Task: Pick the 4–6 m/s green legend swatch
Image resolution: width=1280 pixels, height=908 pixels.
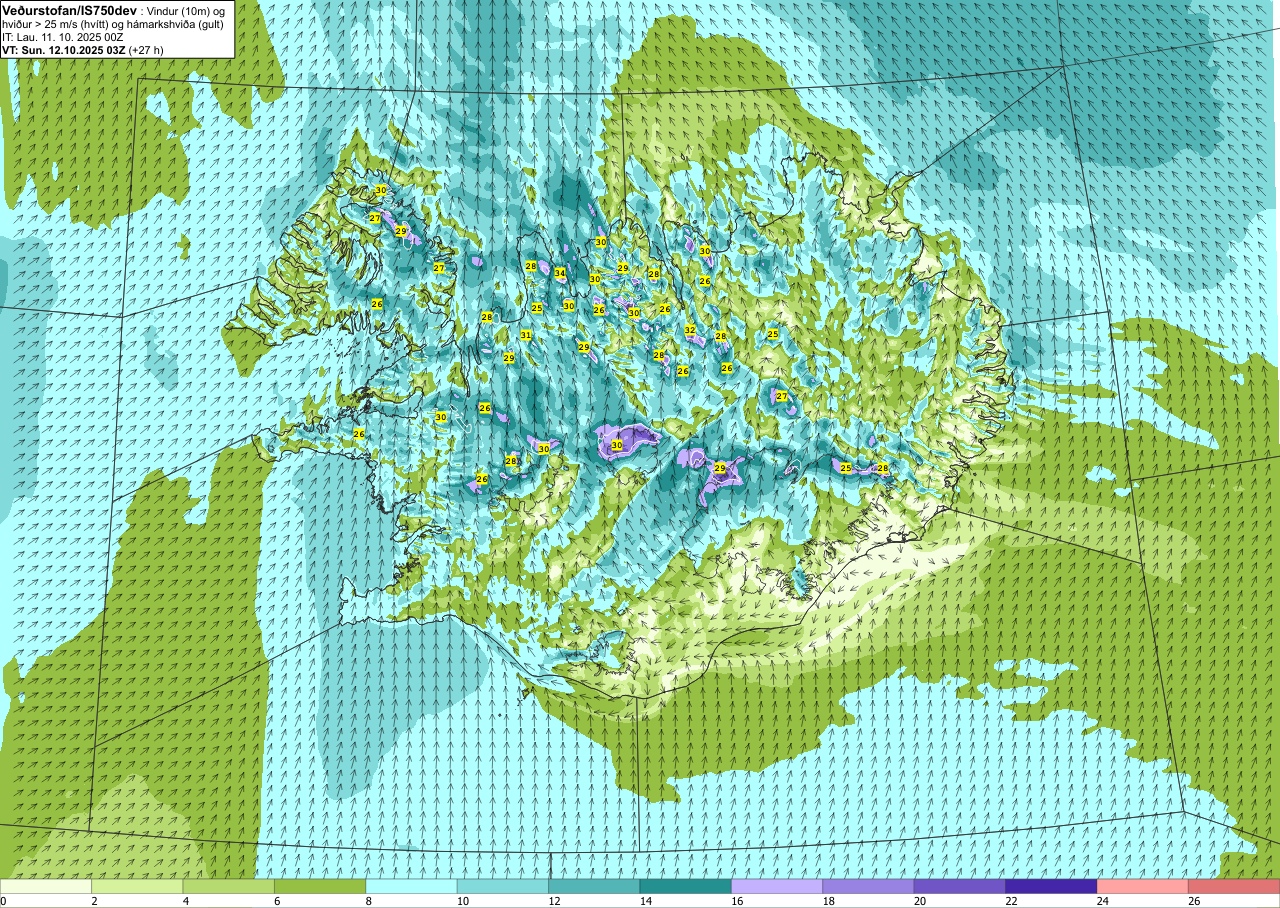Action: (229, 887)
